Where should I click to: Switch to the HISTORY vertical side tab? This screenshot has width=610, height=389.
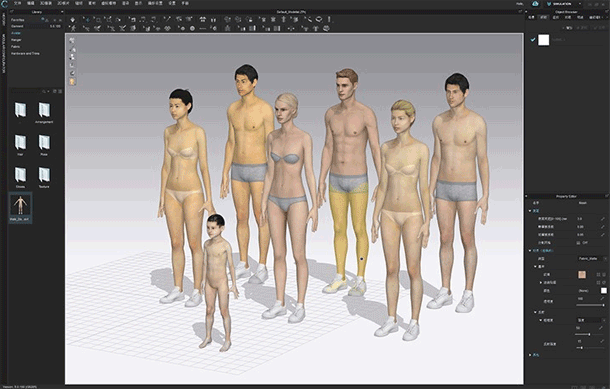pyautogui.click(x=4, y=19)
